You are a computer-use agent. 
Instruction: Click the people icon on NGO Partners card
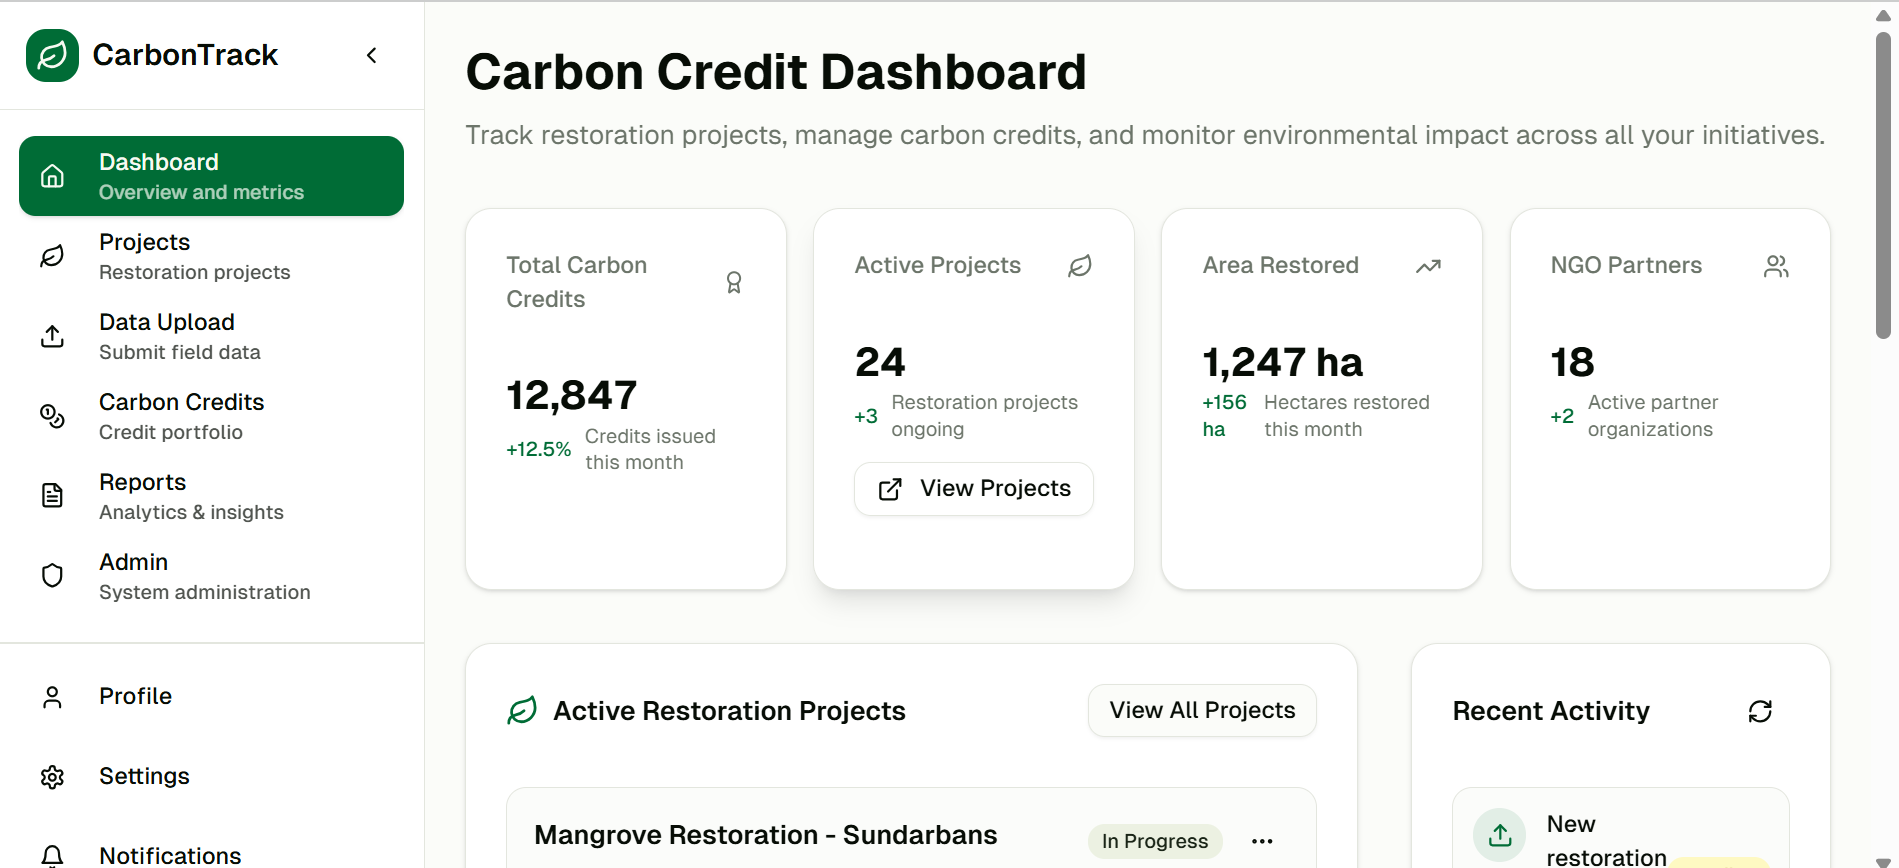[x=1776, y=266]
